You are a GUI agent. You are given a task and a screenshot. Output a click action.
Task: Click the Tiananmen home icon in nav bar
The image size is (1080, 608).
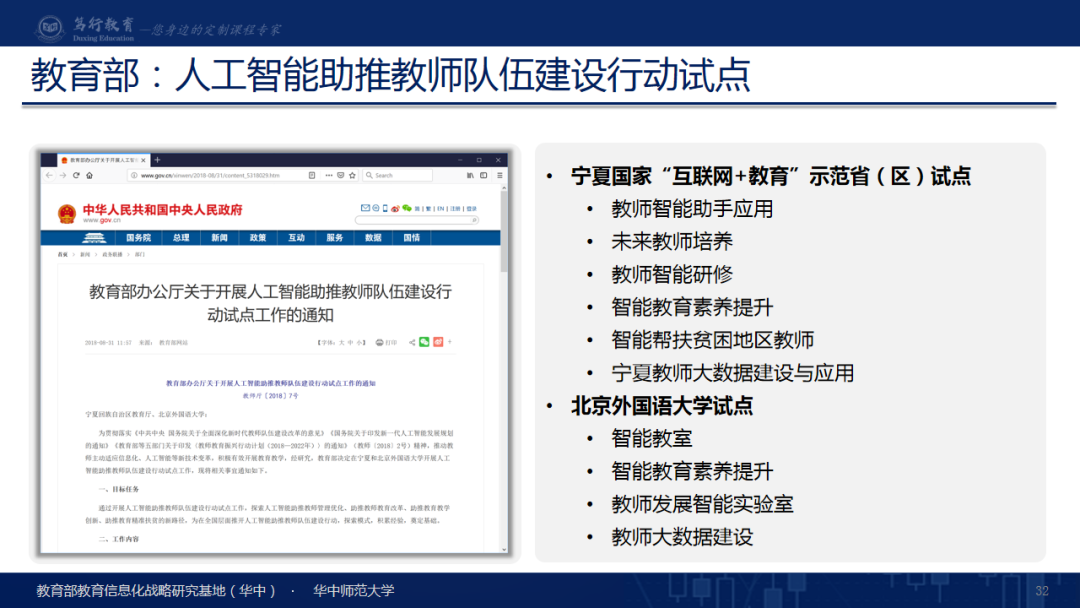(94, 238)
